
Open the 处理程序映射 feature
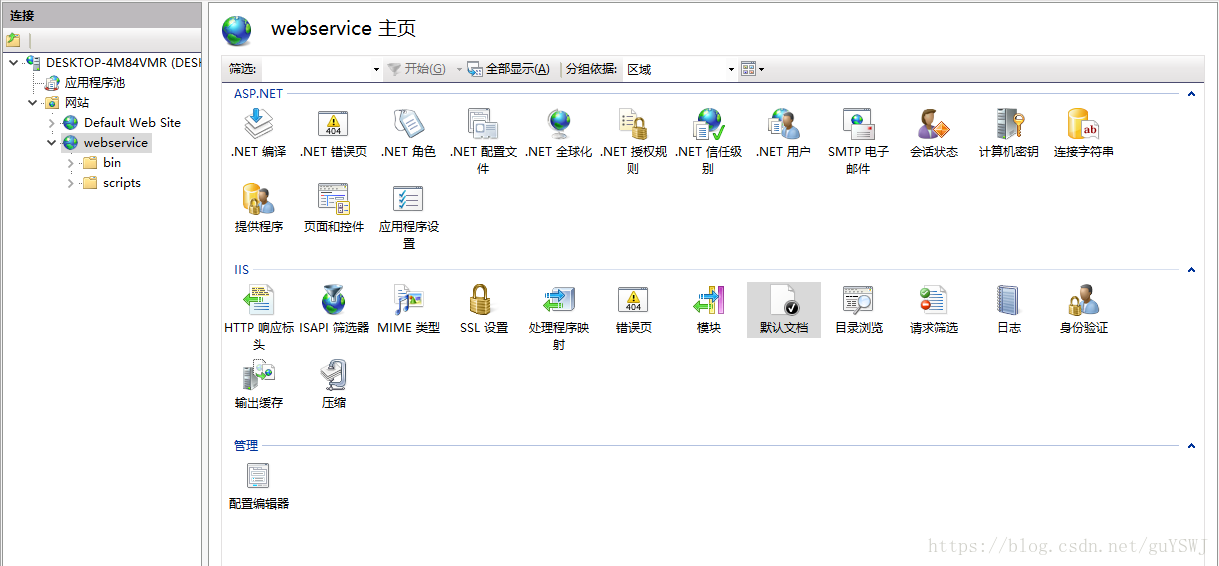(558, 316)
